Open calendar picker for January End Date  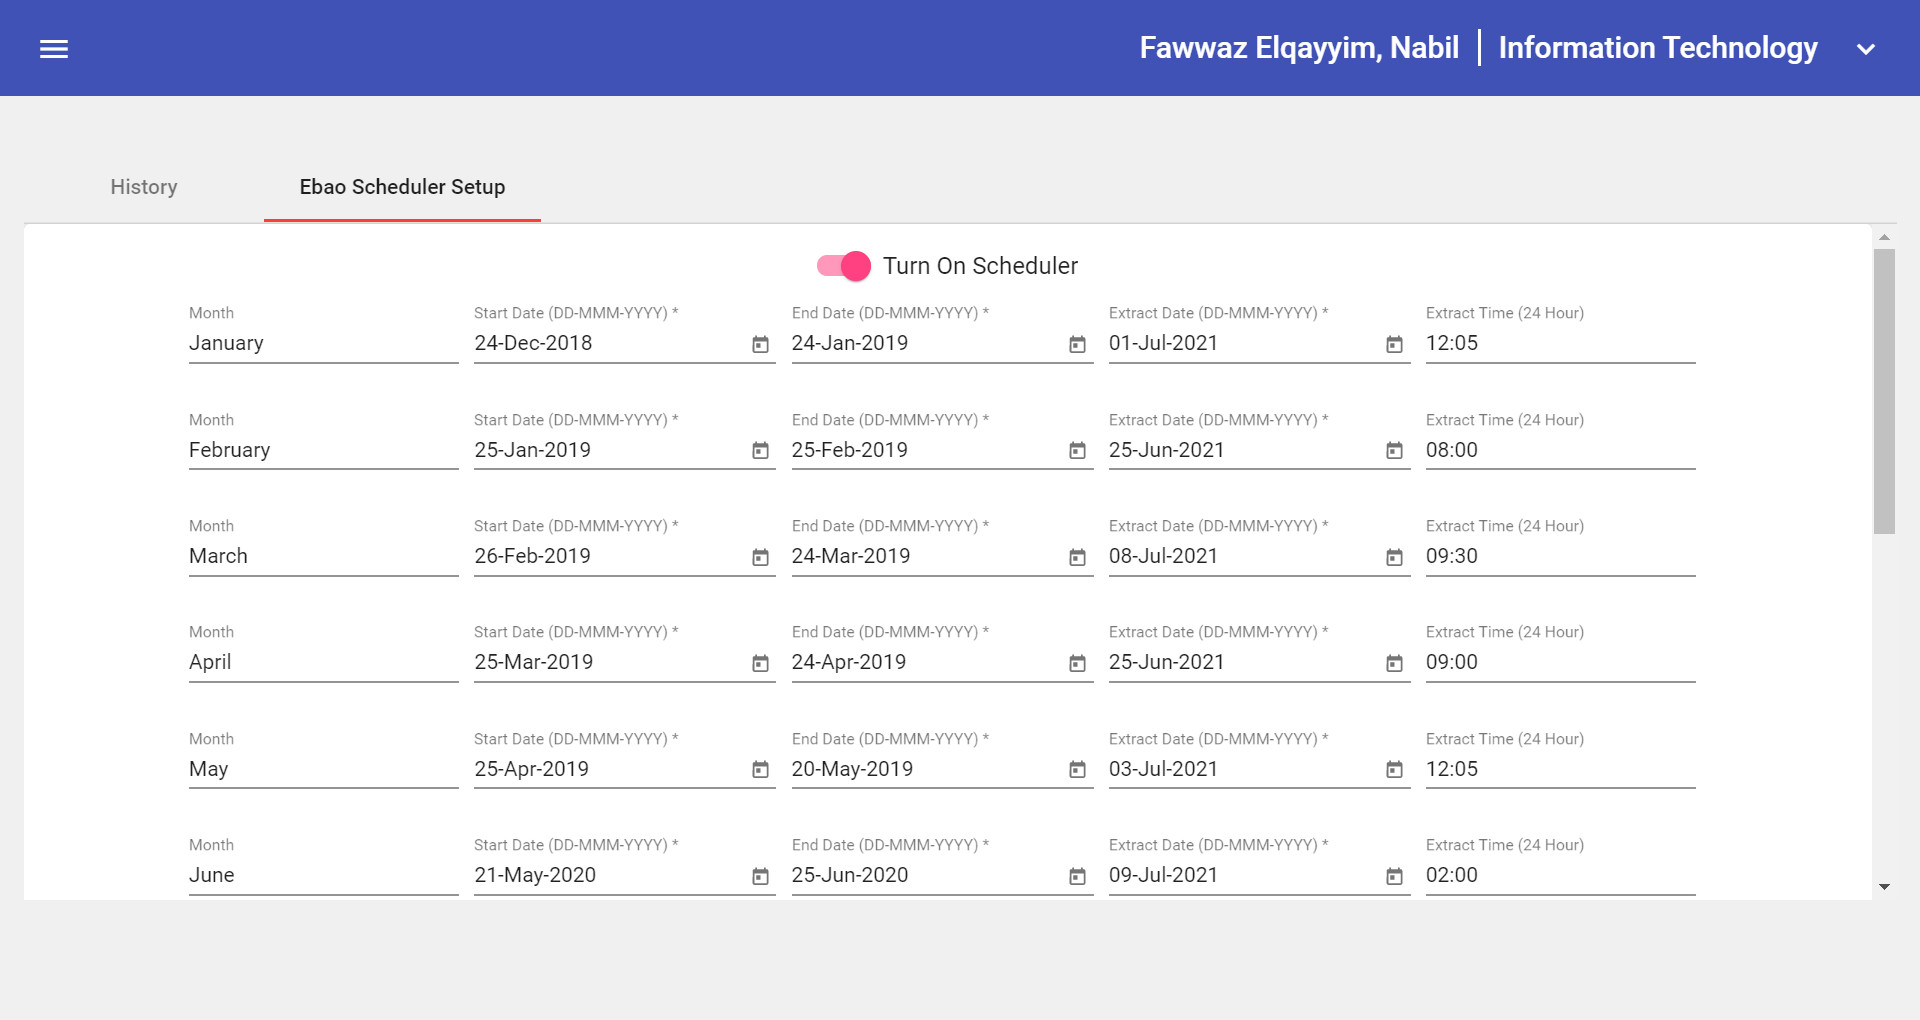point(1076,343)
